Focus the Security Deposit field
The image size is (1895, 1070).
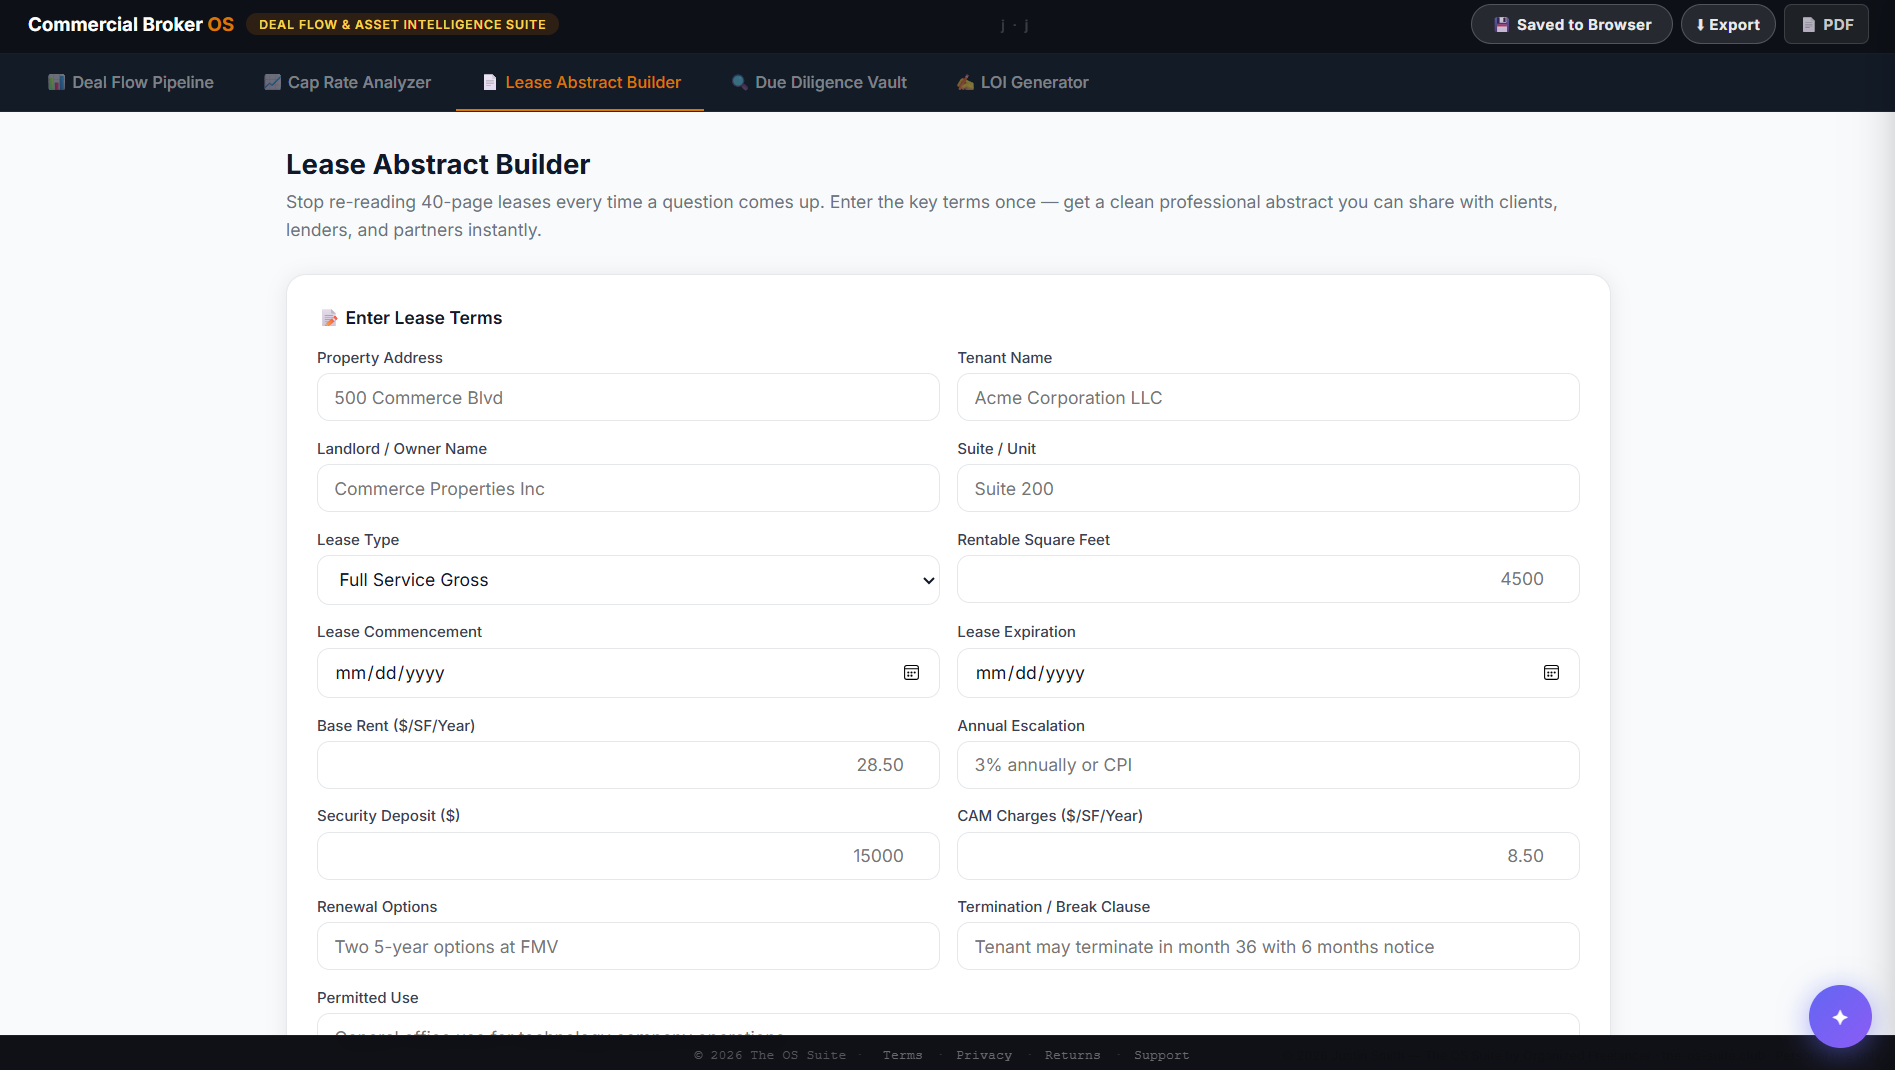point(628,856)
